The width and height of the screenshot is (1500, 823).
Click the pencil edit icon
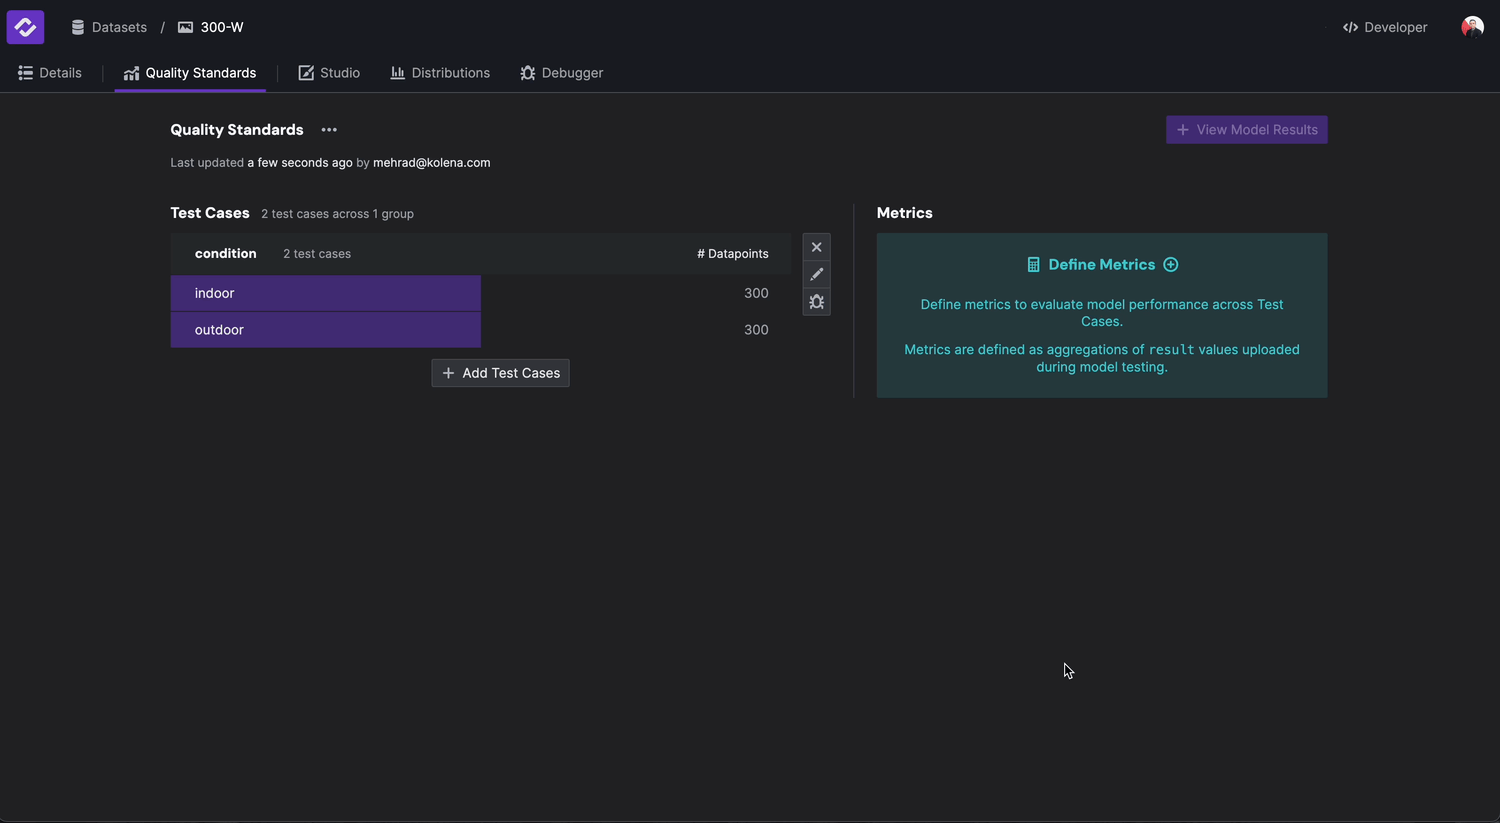[816, 274]
